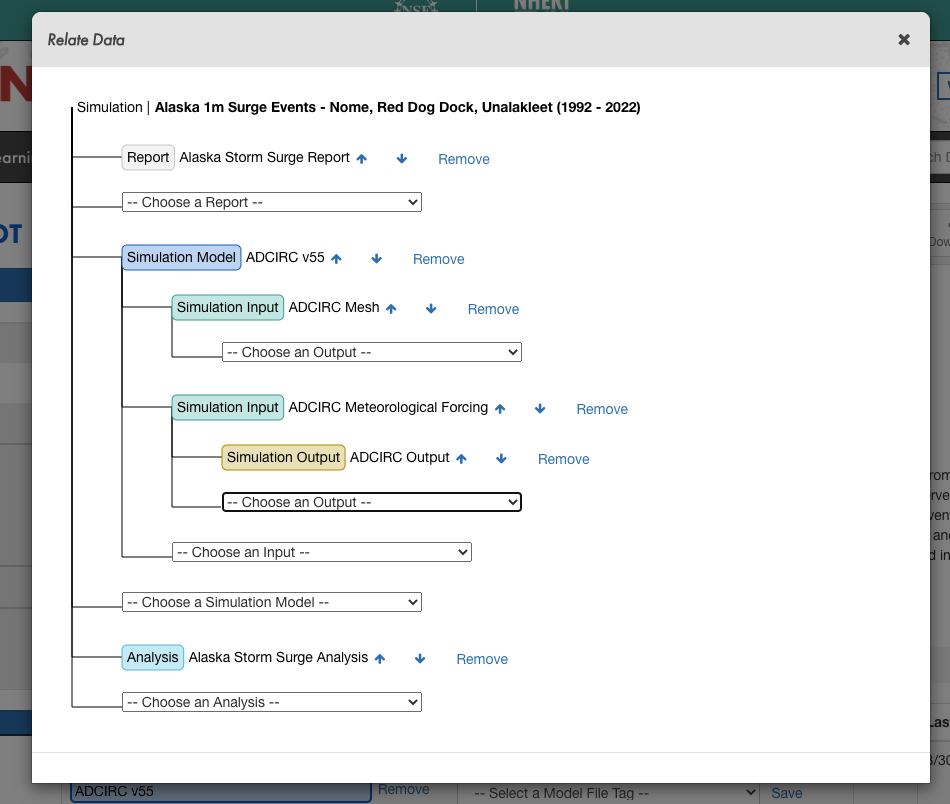This screenshot has width=950, height=804.
Task: Move Alaska Storm Surge Report down
Action: click(x=401, y=158)
